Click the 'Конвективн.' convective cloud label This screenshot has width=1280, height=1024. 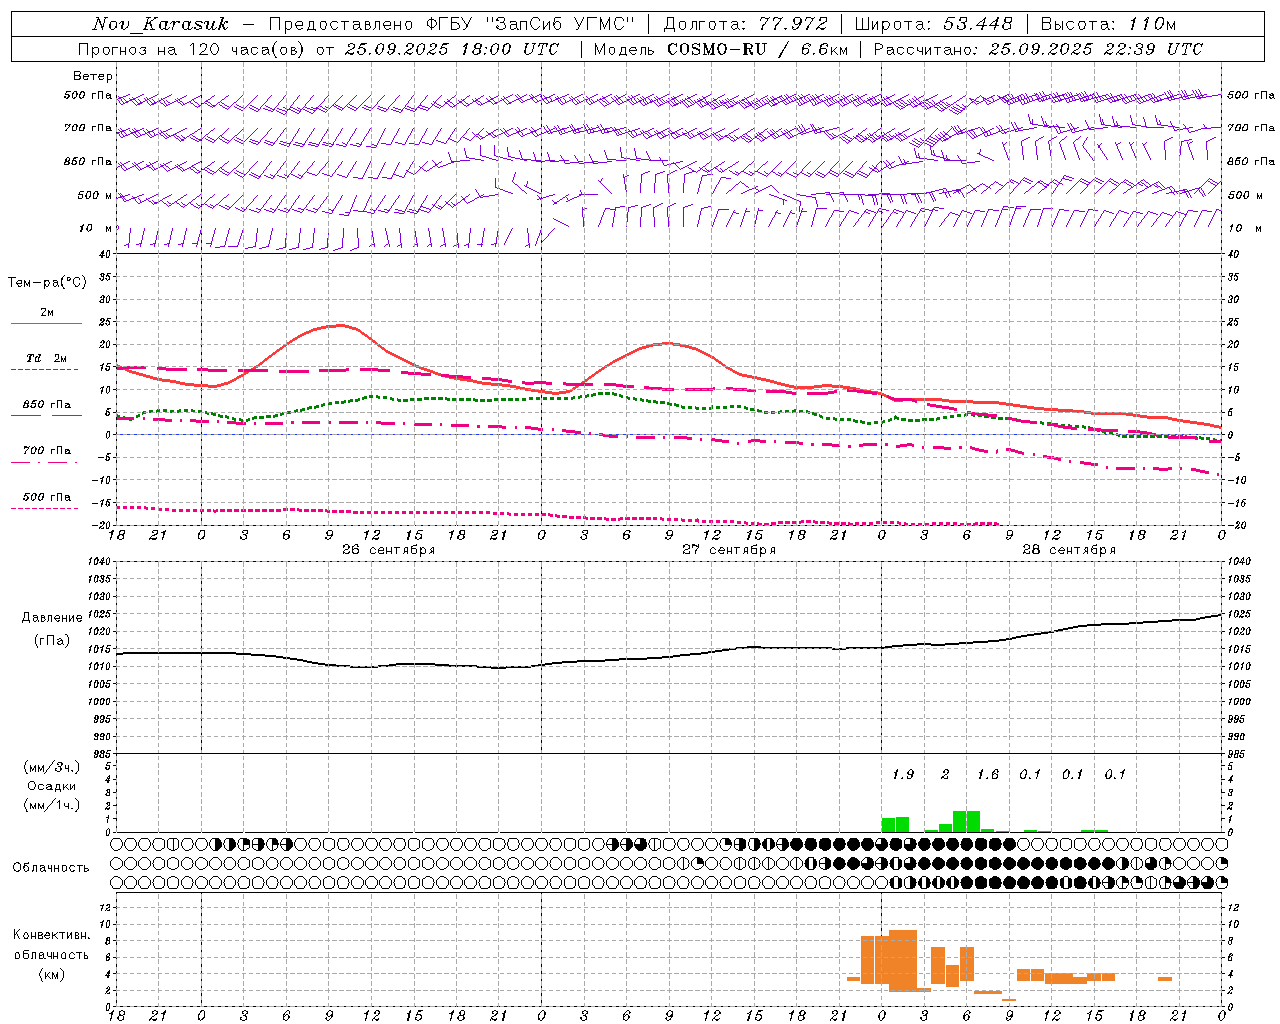[52, 935]
